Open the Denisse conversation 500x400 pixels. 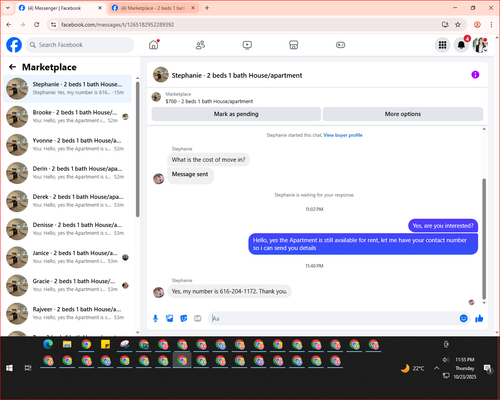click(x=68, y=229)
